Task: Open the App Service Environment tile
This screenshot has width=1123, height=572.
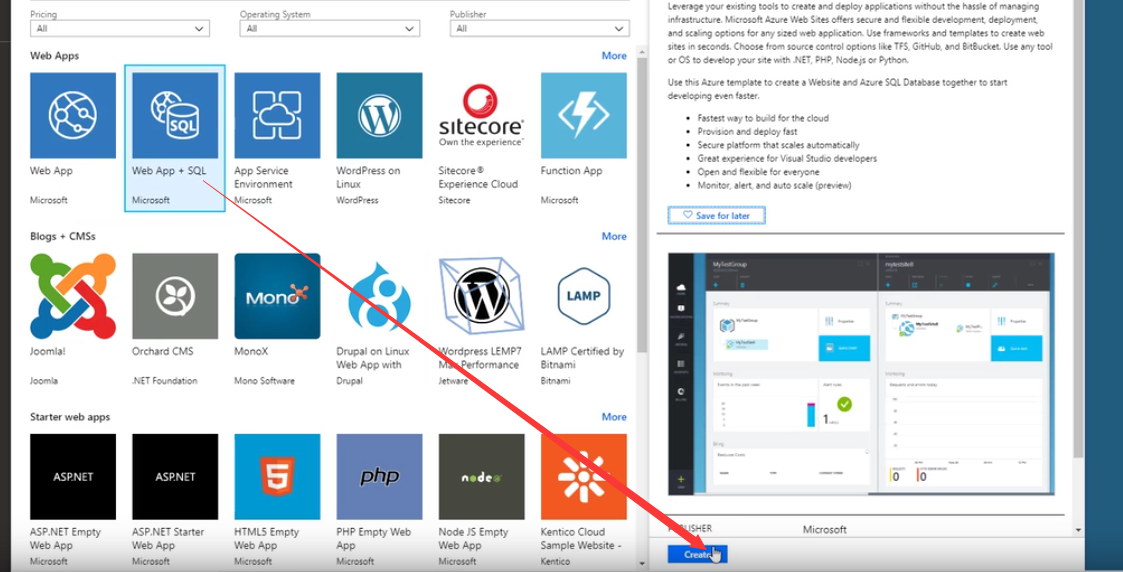Action: pos(277,115)
